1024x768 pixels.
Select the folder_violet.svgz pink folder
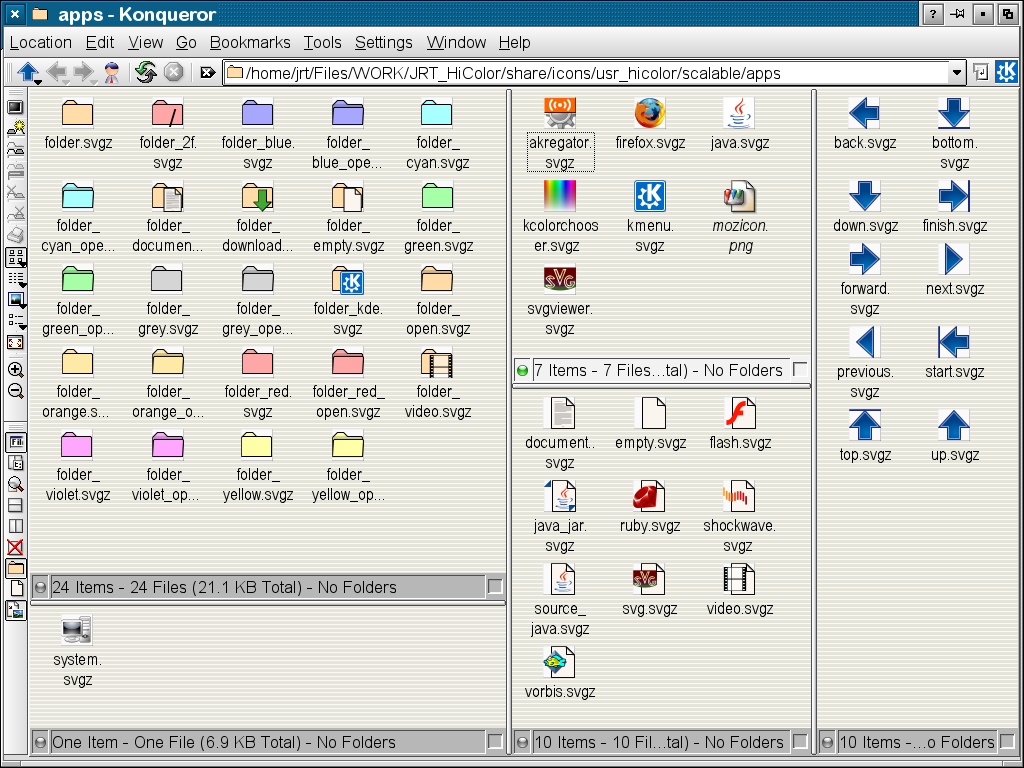tap(76, 445)
